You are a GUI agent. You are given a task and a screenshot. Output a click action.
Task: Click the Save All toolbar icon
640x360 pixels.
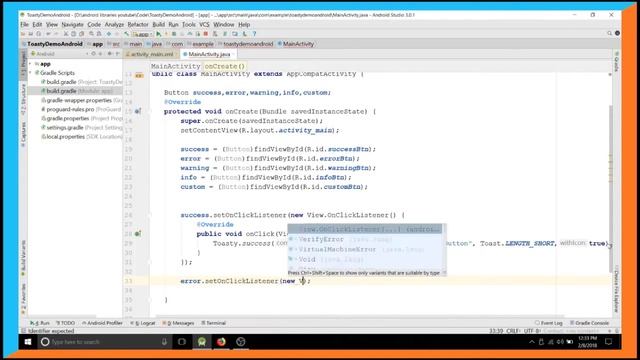pos(31,34)
